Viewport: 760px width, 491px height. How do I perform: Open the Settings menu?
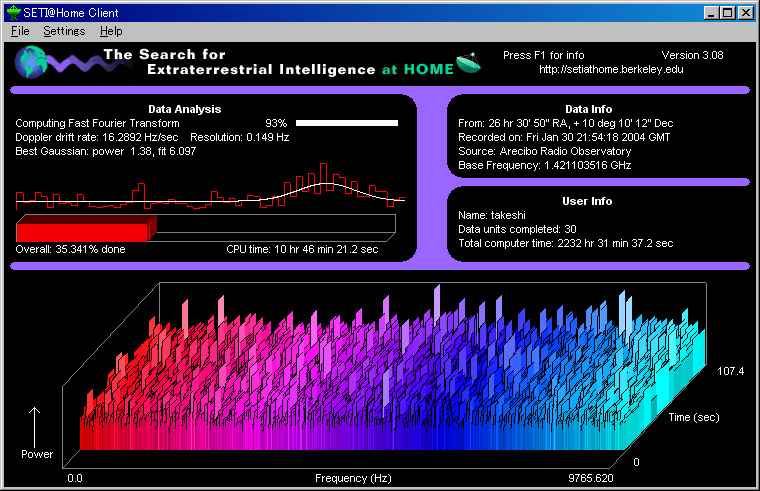click(64, 31)
